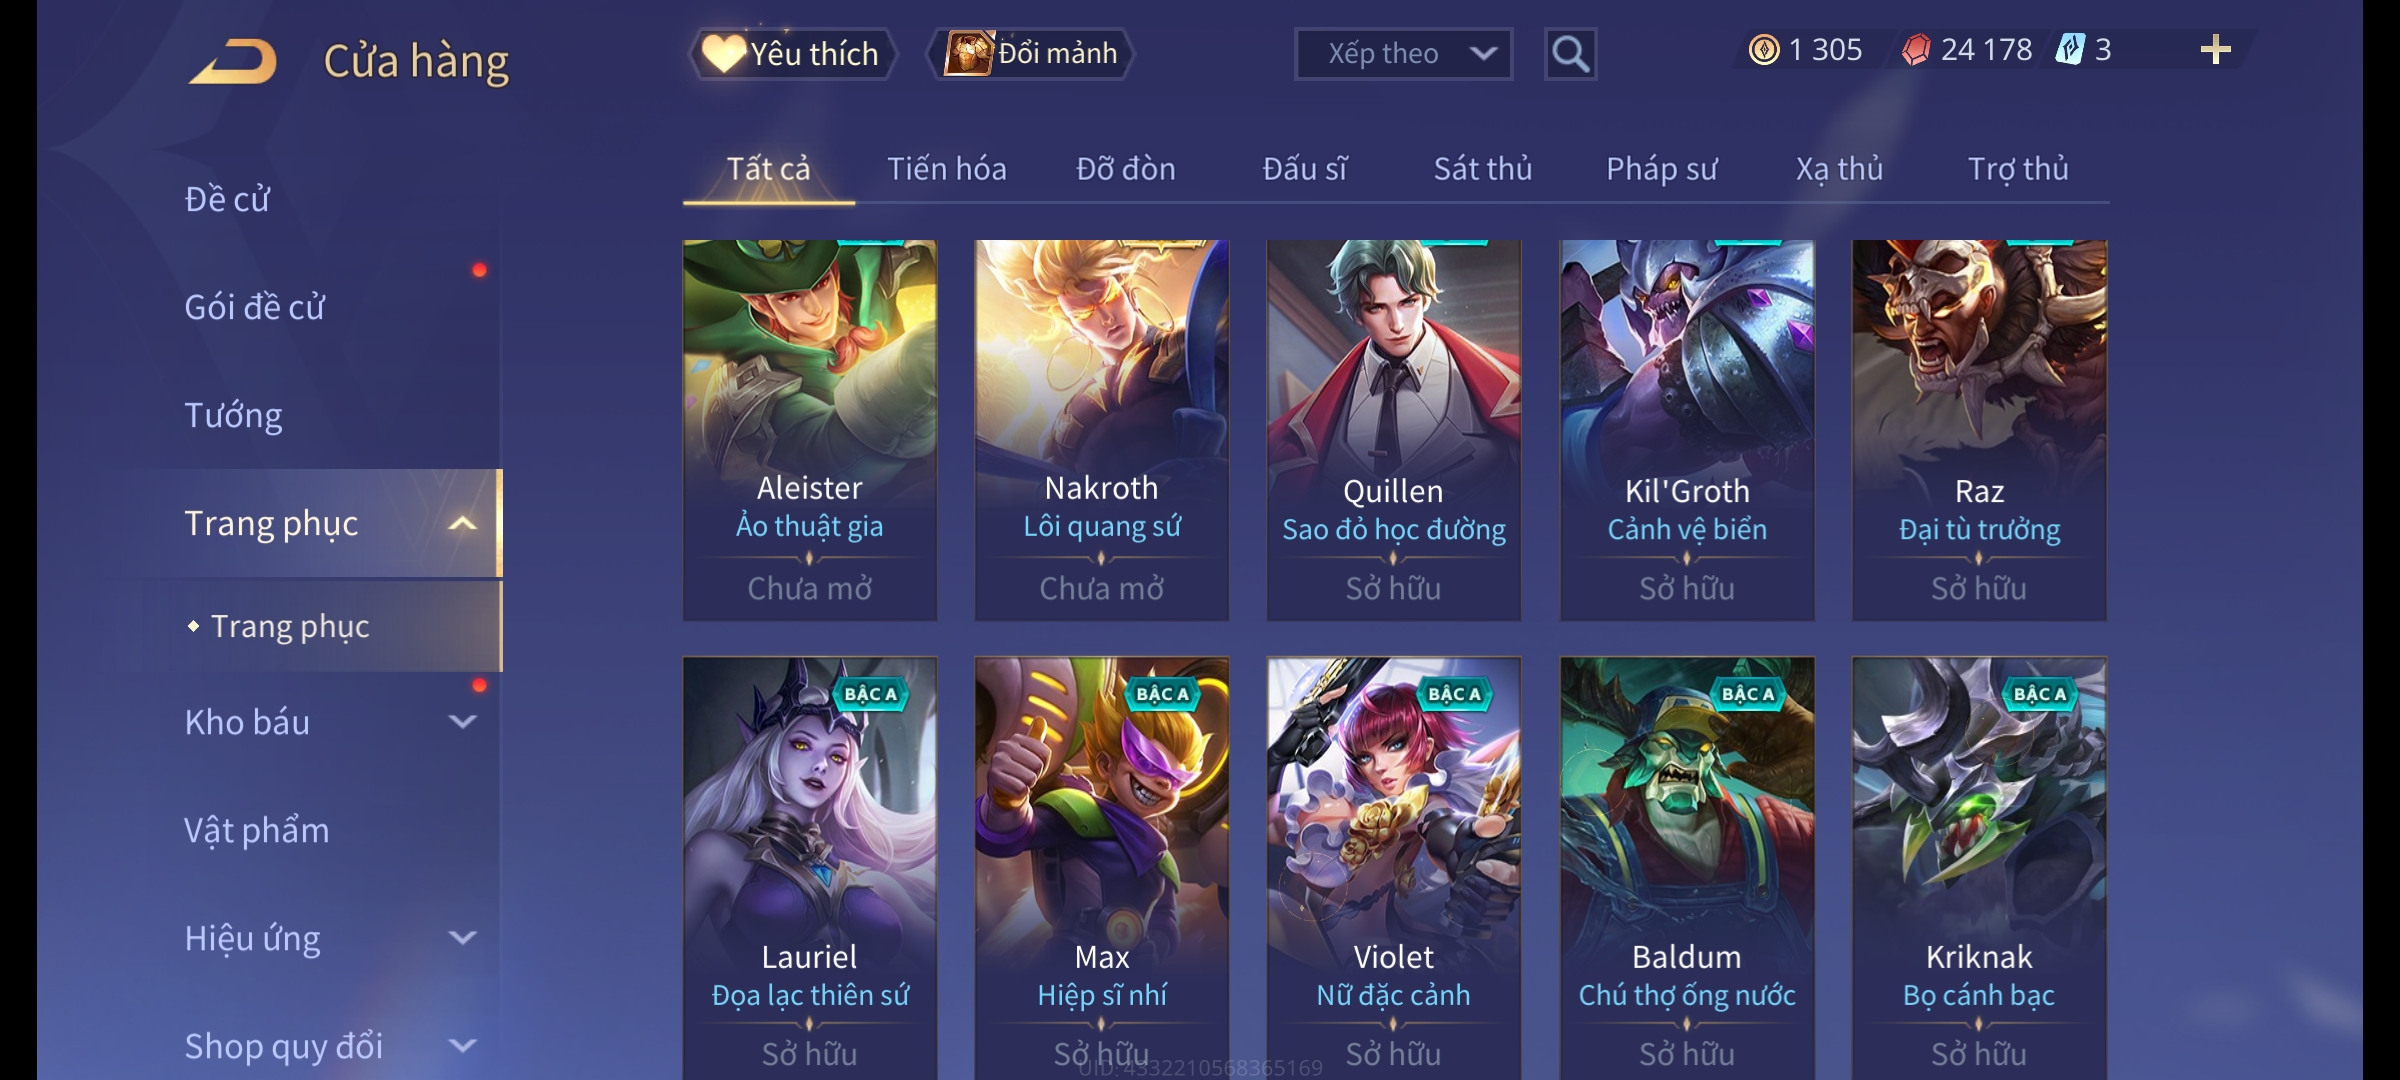Open Yêu thích heart favorites

(x=791, y=54)
